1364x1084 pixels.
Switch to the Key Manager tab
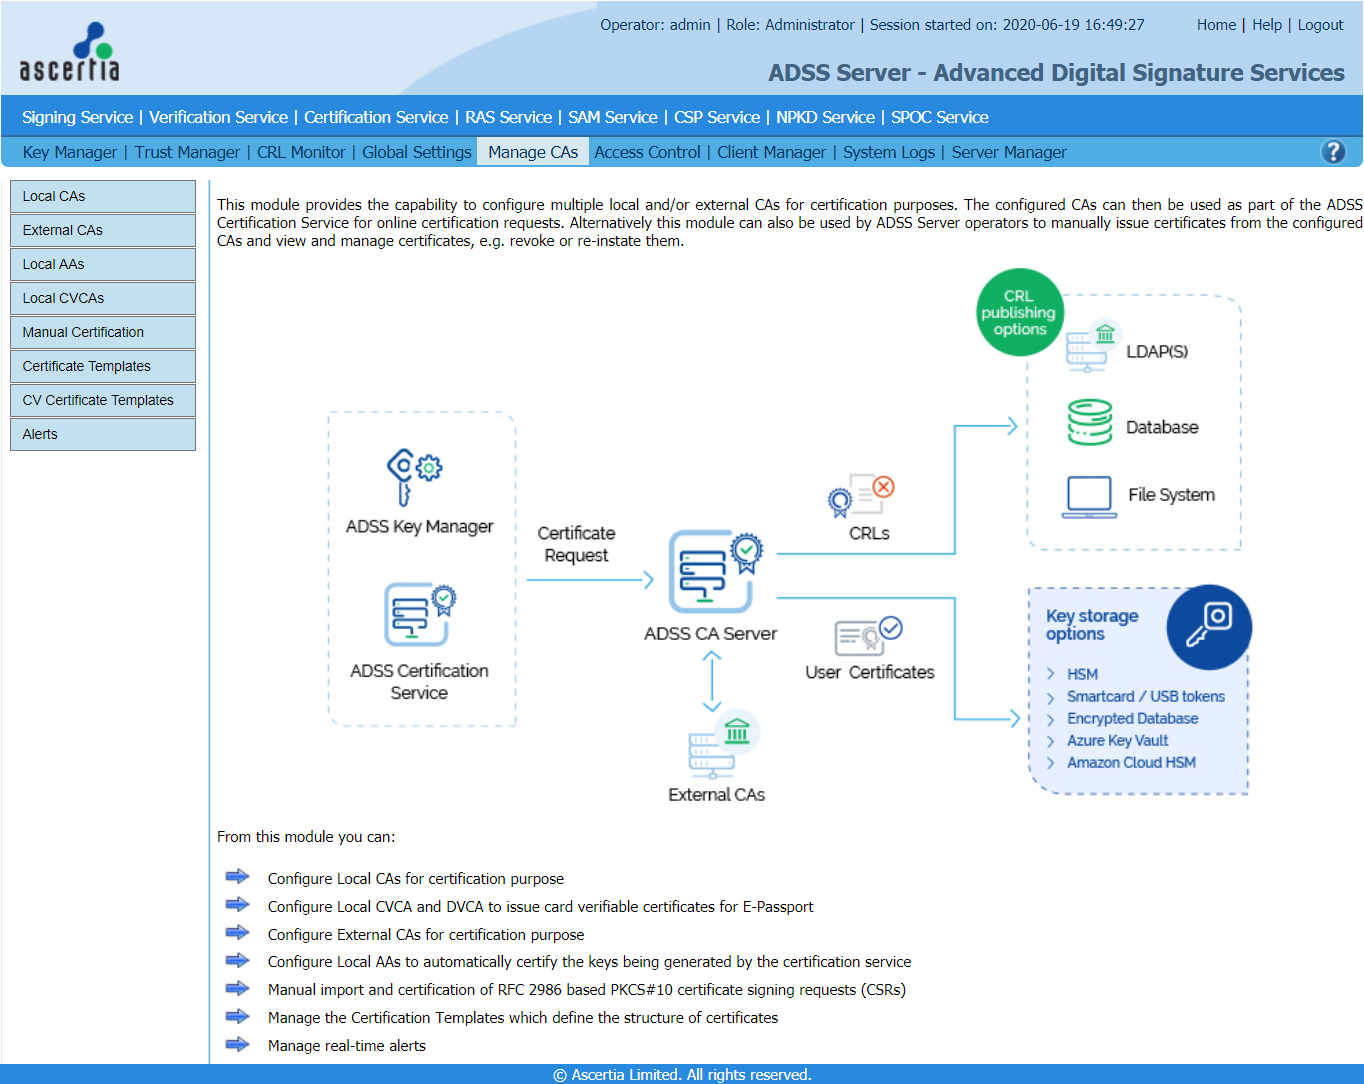coord(70,152)
